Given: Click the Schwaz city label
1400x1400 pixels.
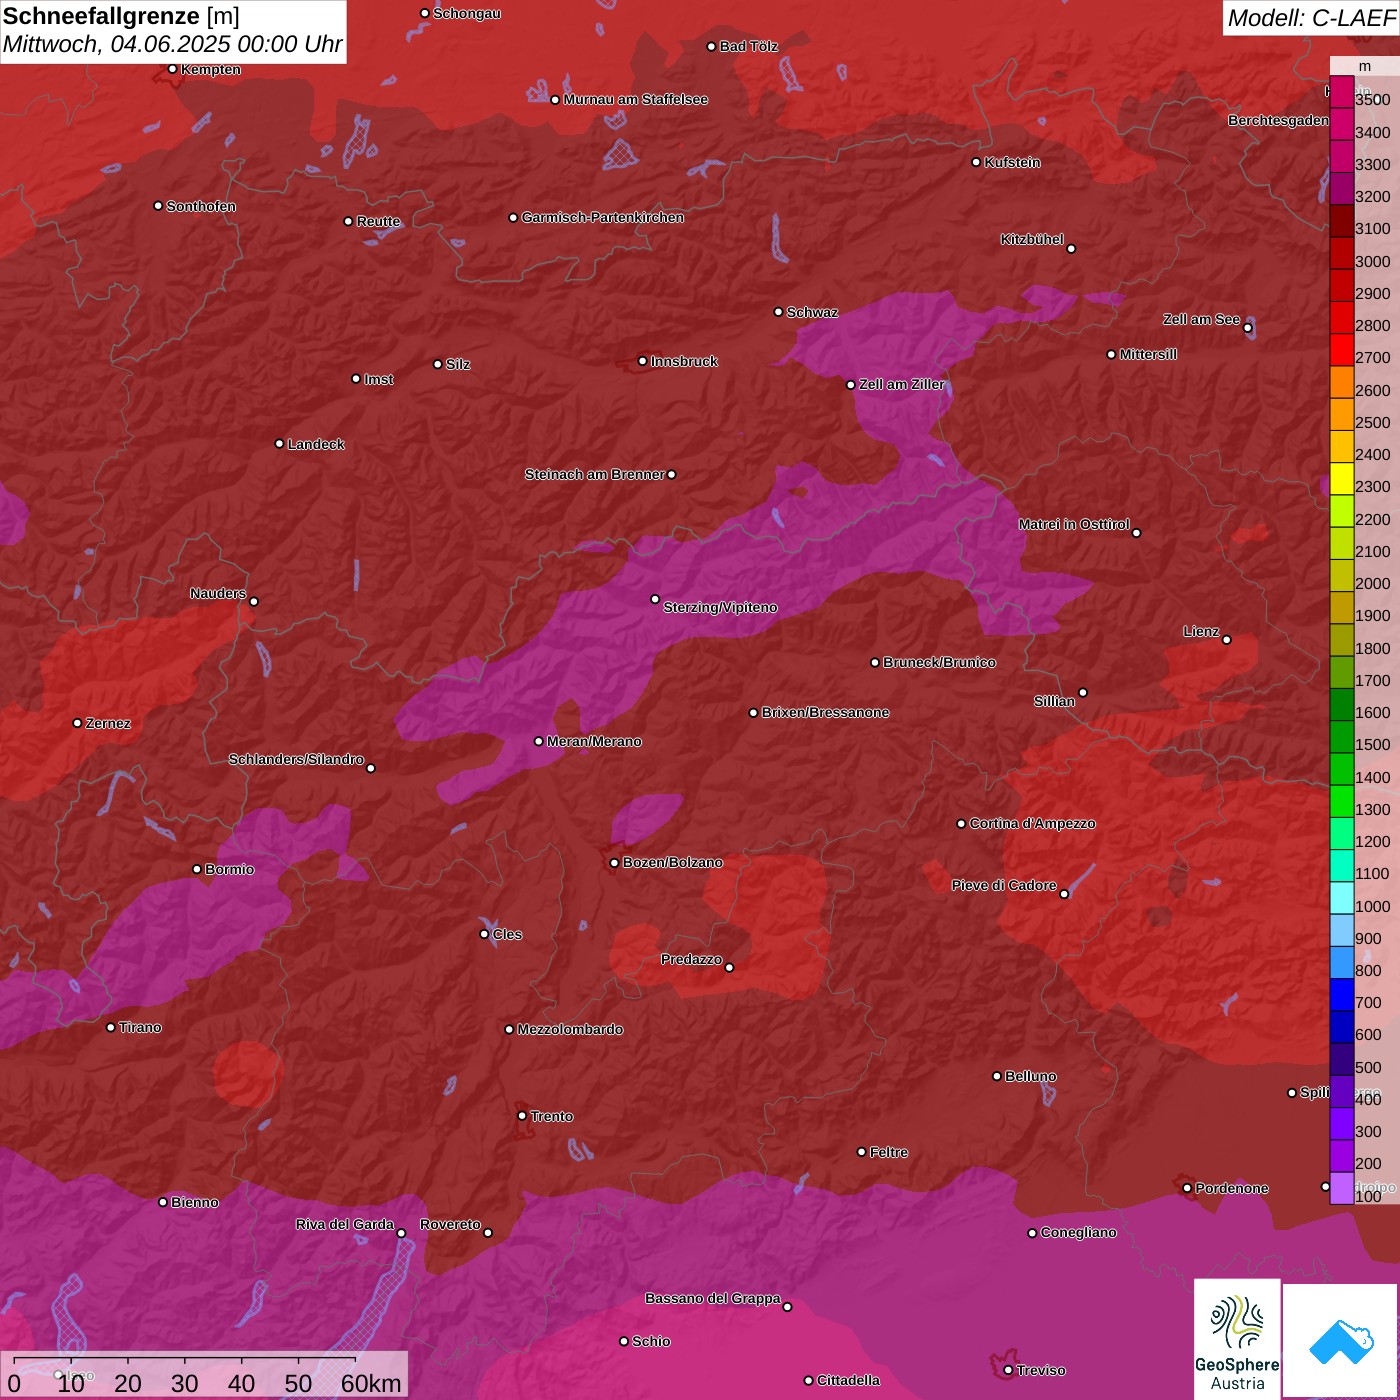Looking at the screenshot, I should pos(812,312).
